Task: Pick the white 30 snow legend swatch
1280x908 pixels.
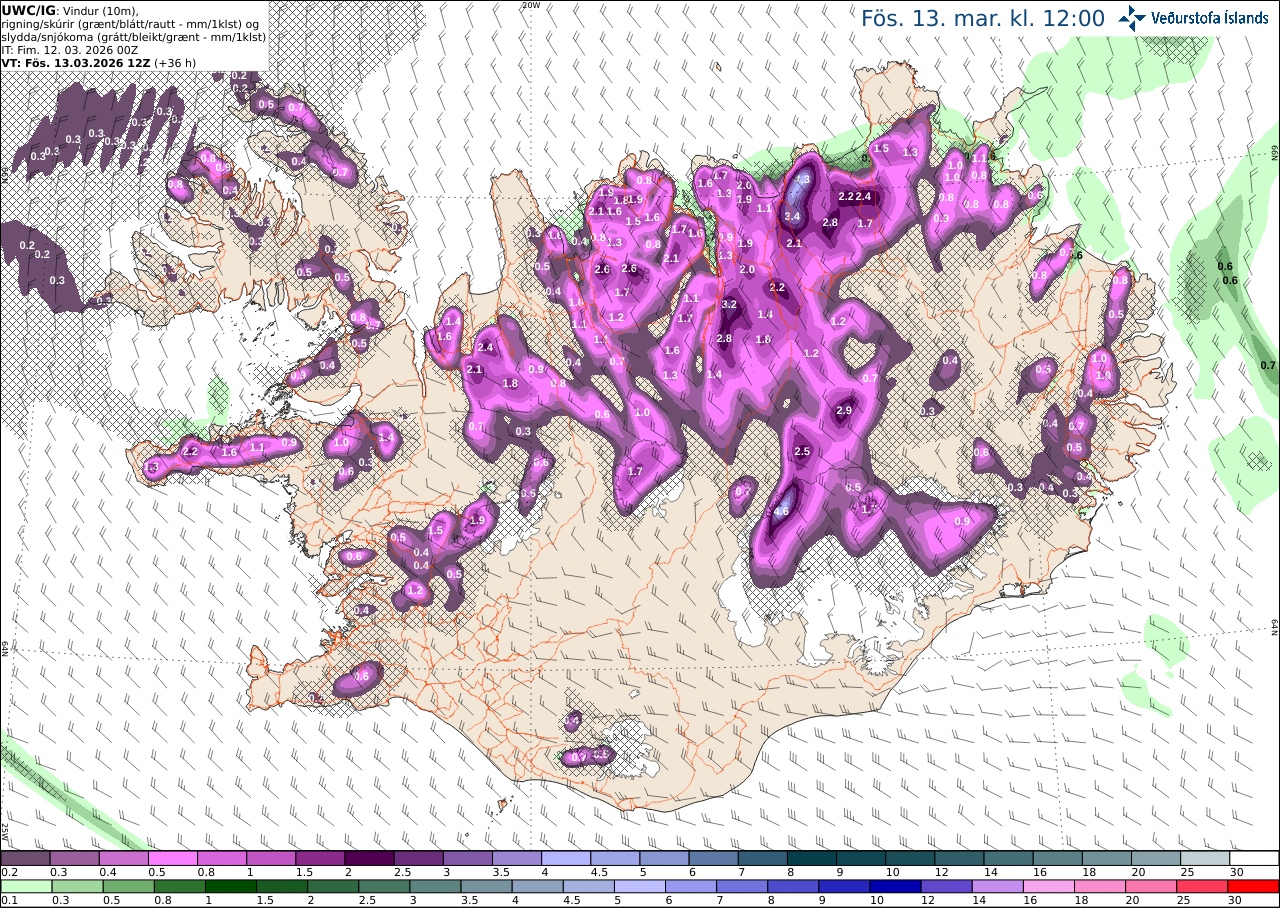Action: click(x=1254, y=858)
